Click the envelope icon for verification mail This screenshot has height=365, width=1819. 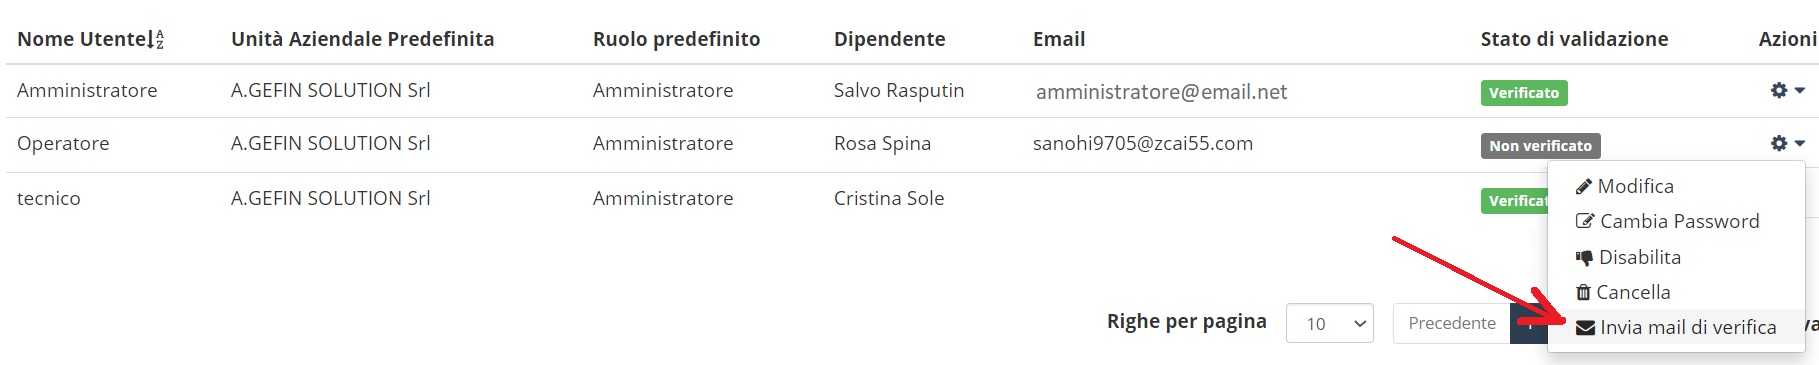(x=1585, y=328)
